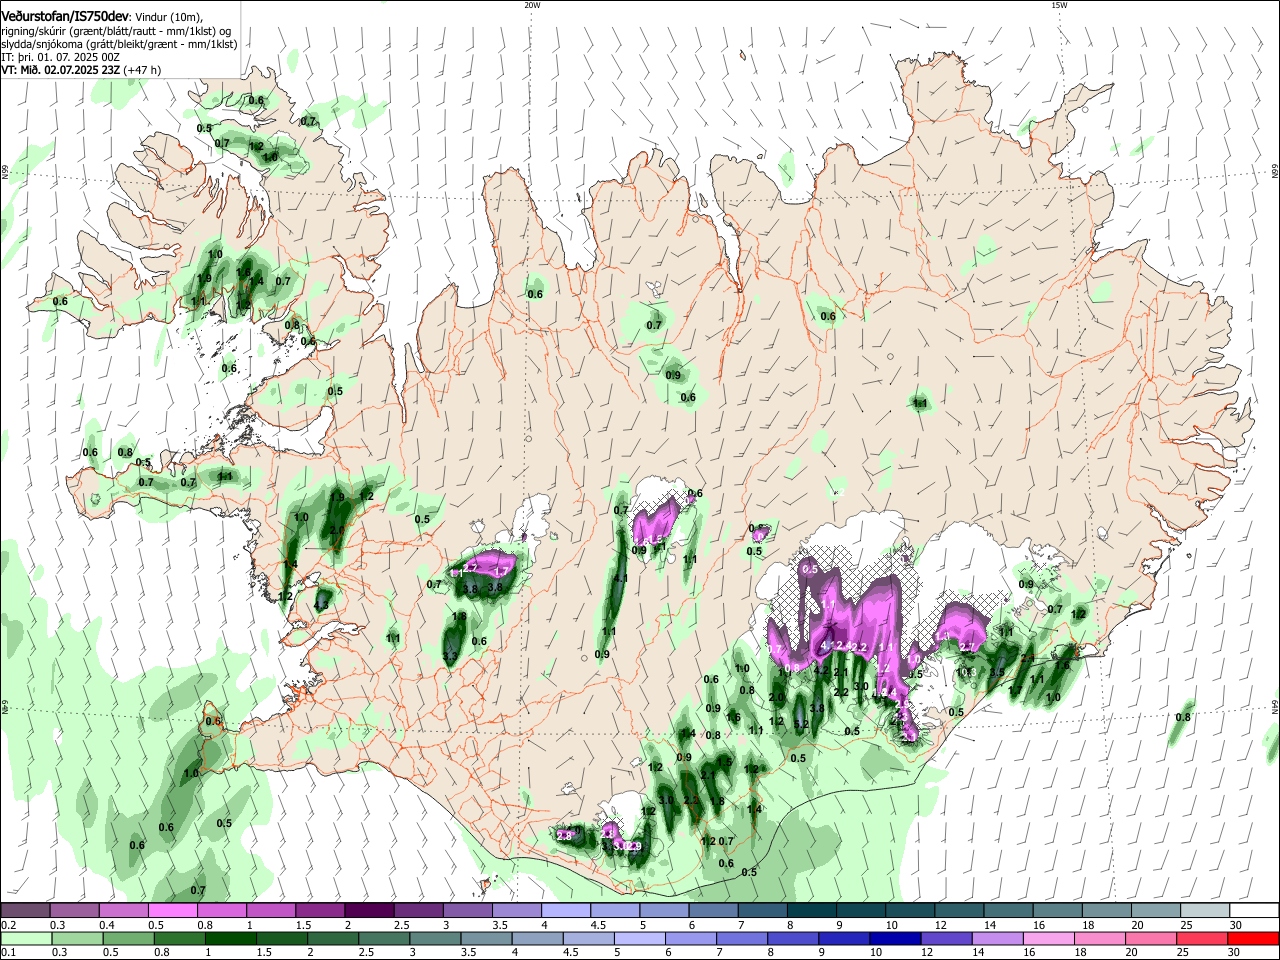Image resolution: width=1280 pixels, height=960 pixels.
Task: Pick the bright magenta 0.5 swatch in upper legend
Action: coord(172,911)
